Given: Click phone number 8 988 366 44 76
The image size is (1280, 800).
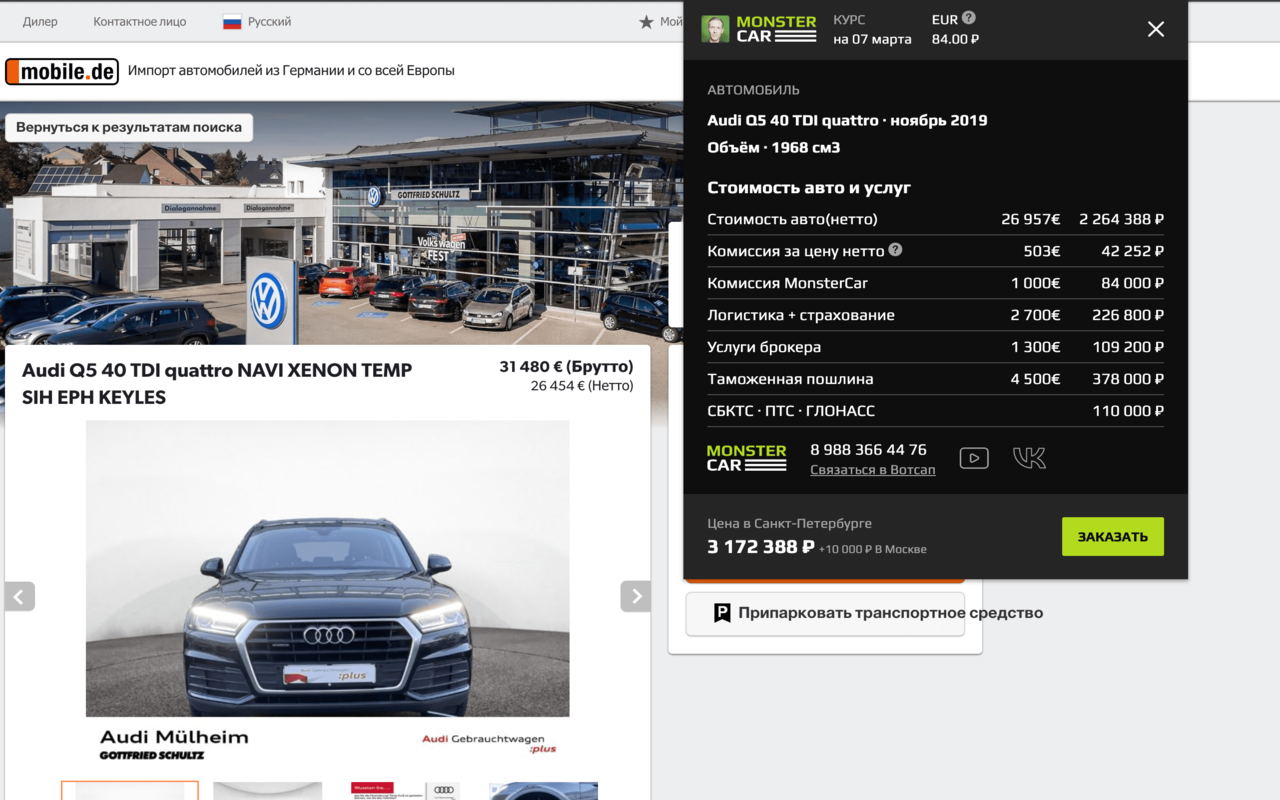Looking at the screenshot, I should pyautogui.click(x=868, y=450).
